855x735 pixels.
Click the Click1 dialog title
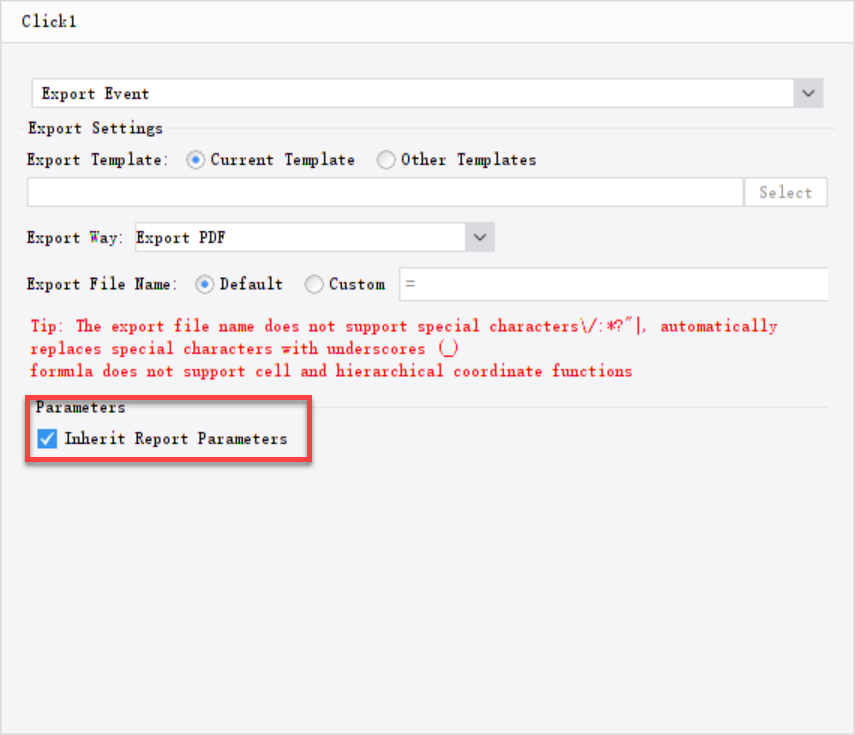[48, 20]
